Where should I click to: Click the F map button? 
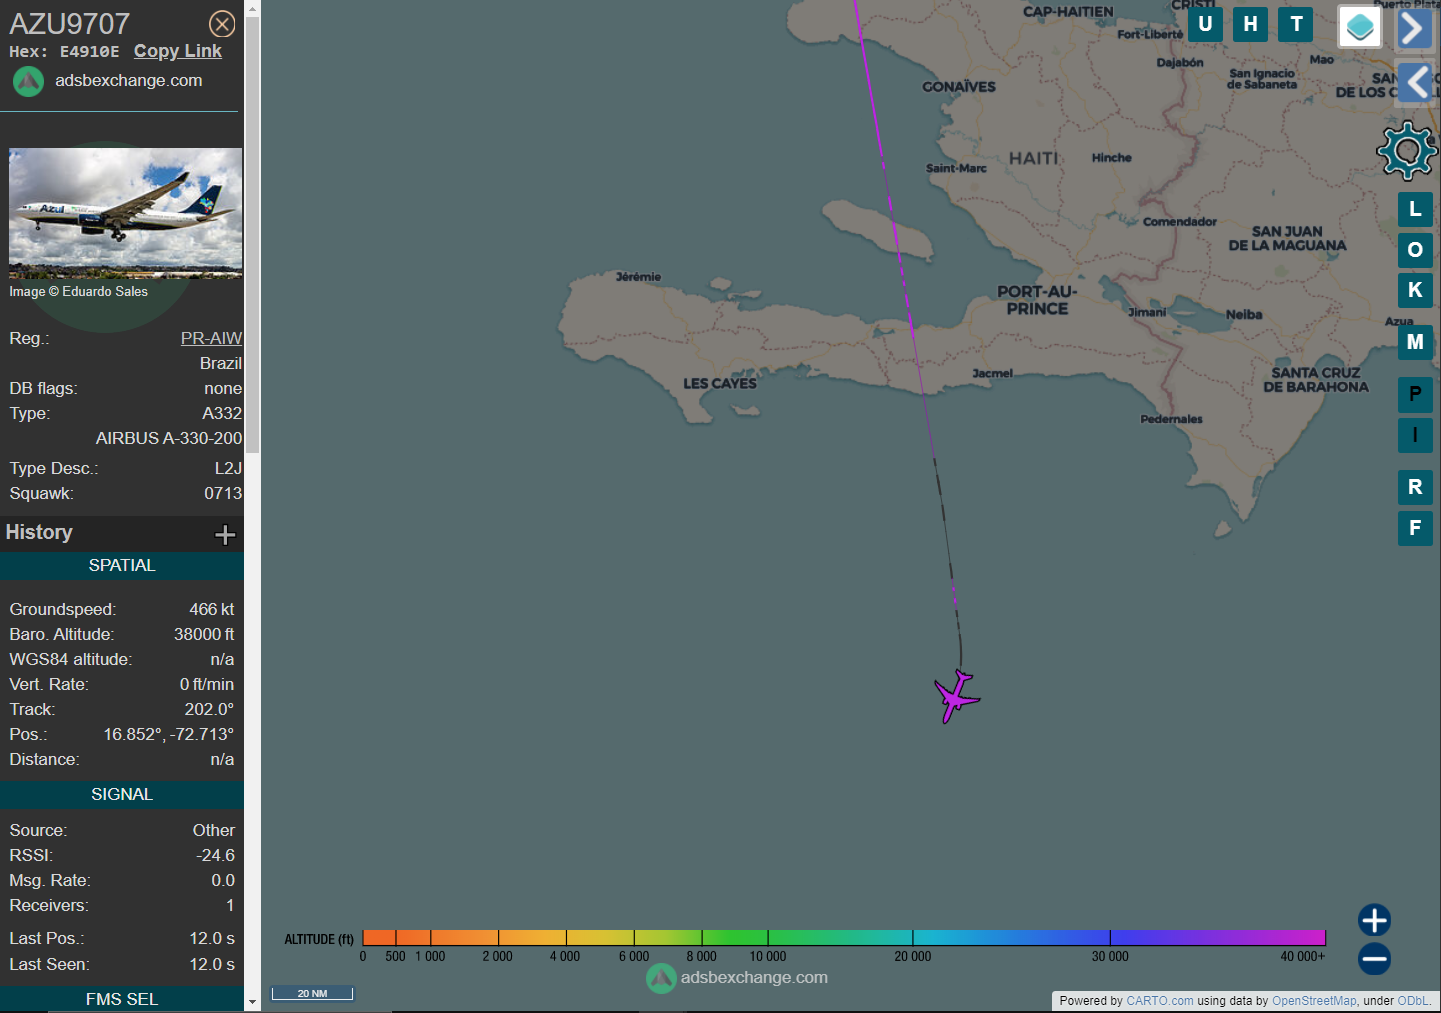[1415, 528]
